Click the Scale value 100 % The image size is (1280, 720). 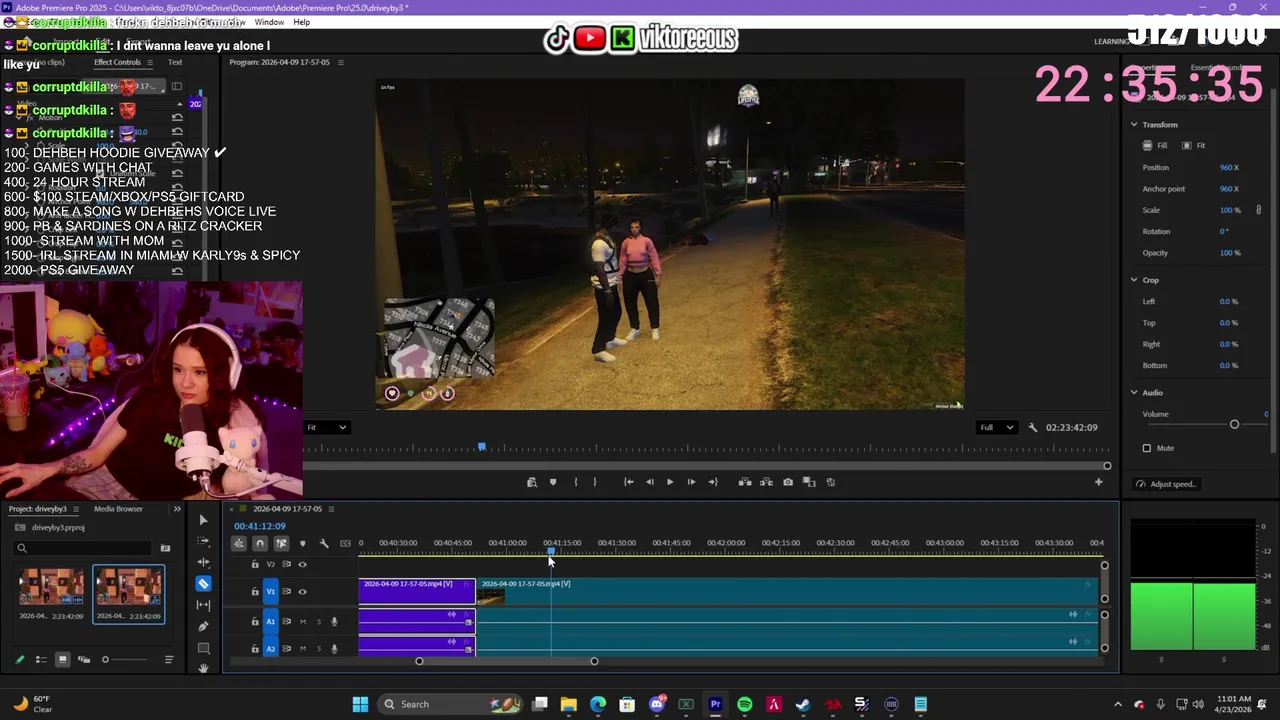click(x=1230, y=210)
